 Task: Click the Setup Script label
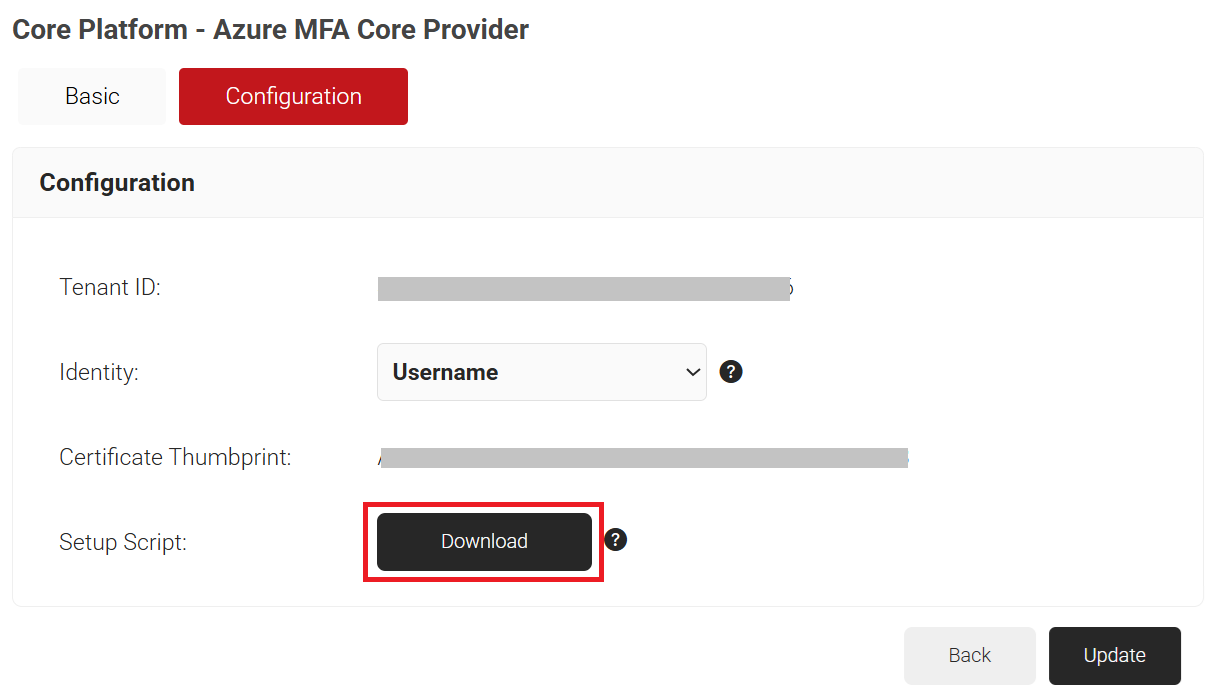pos(123,542)
